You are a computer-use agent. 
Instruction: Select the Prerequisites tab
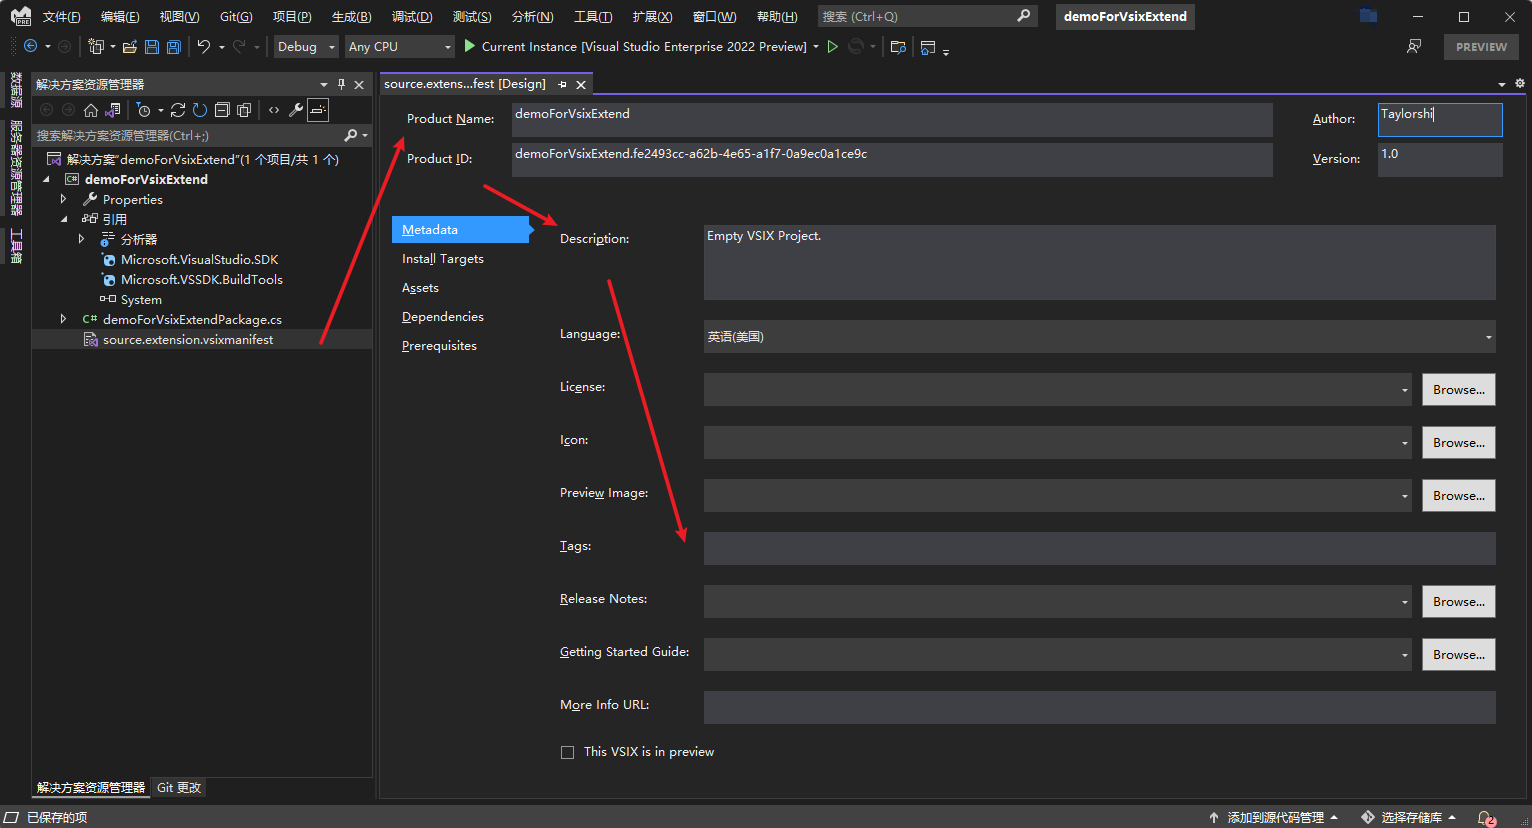click(x=439, y=345)
